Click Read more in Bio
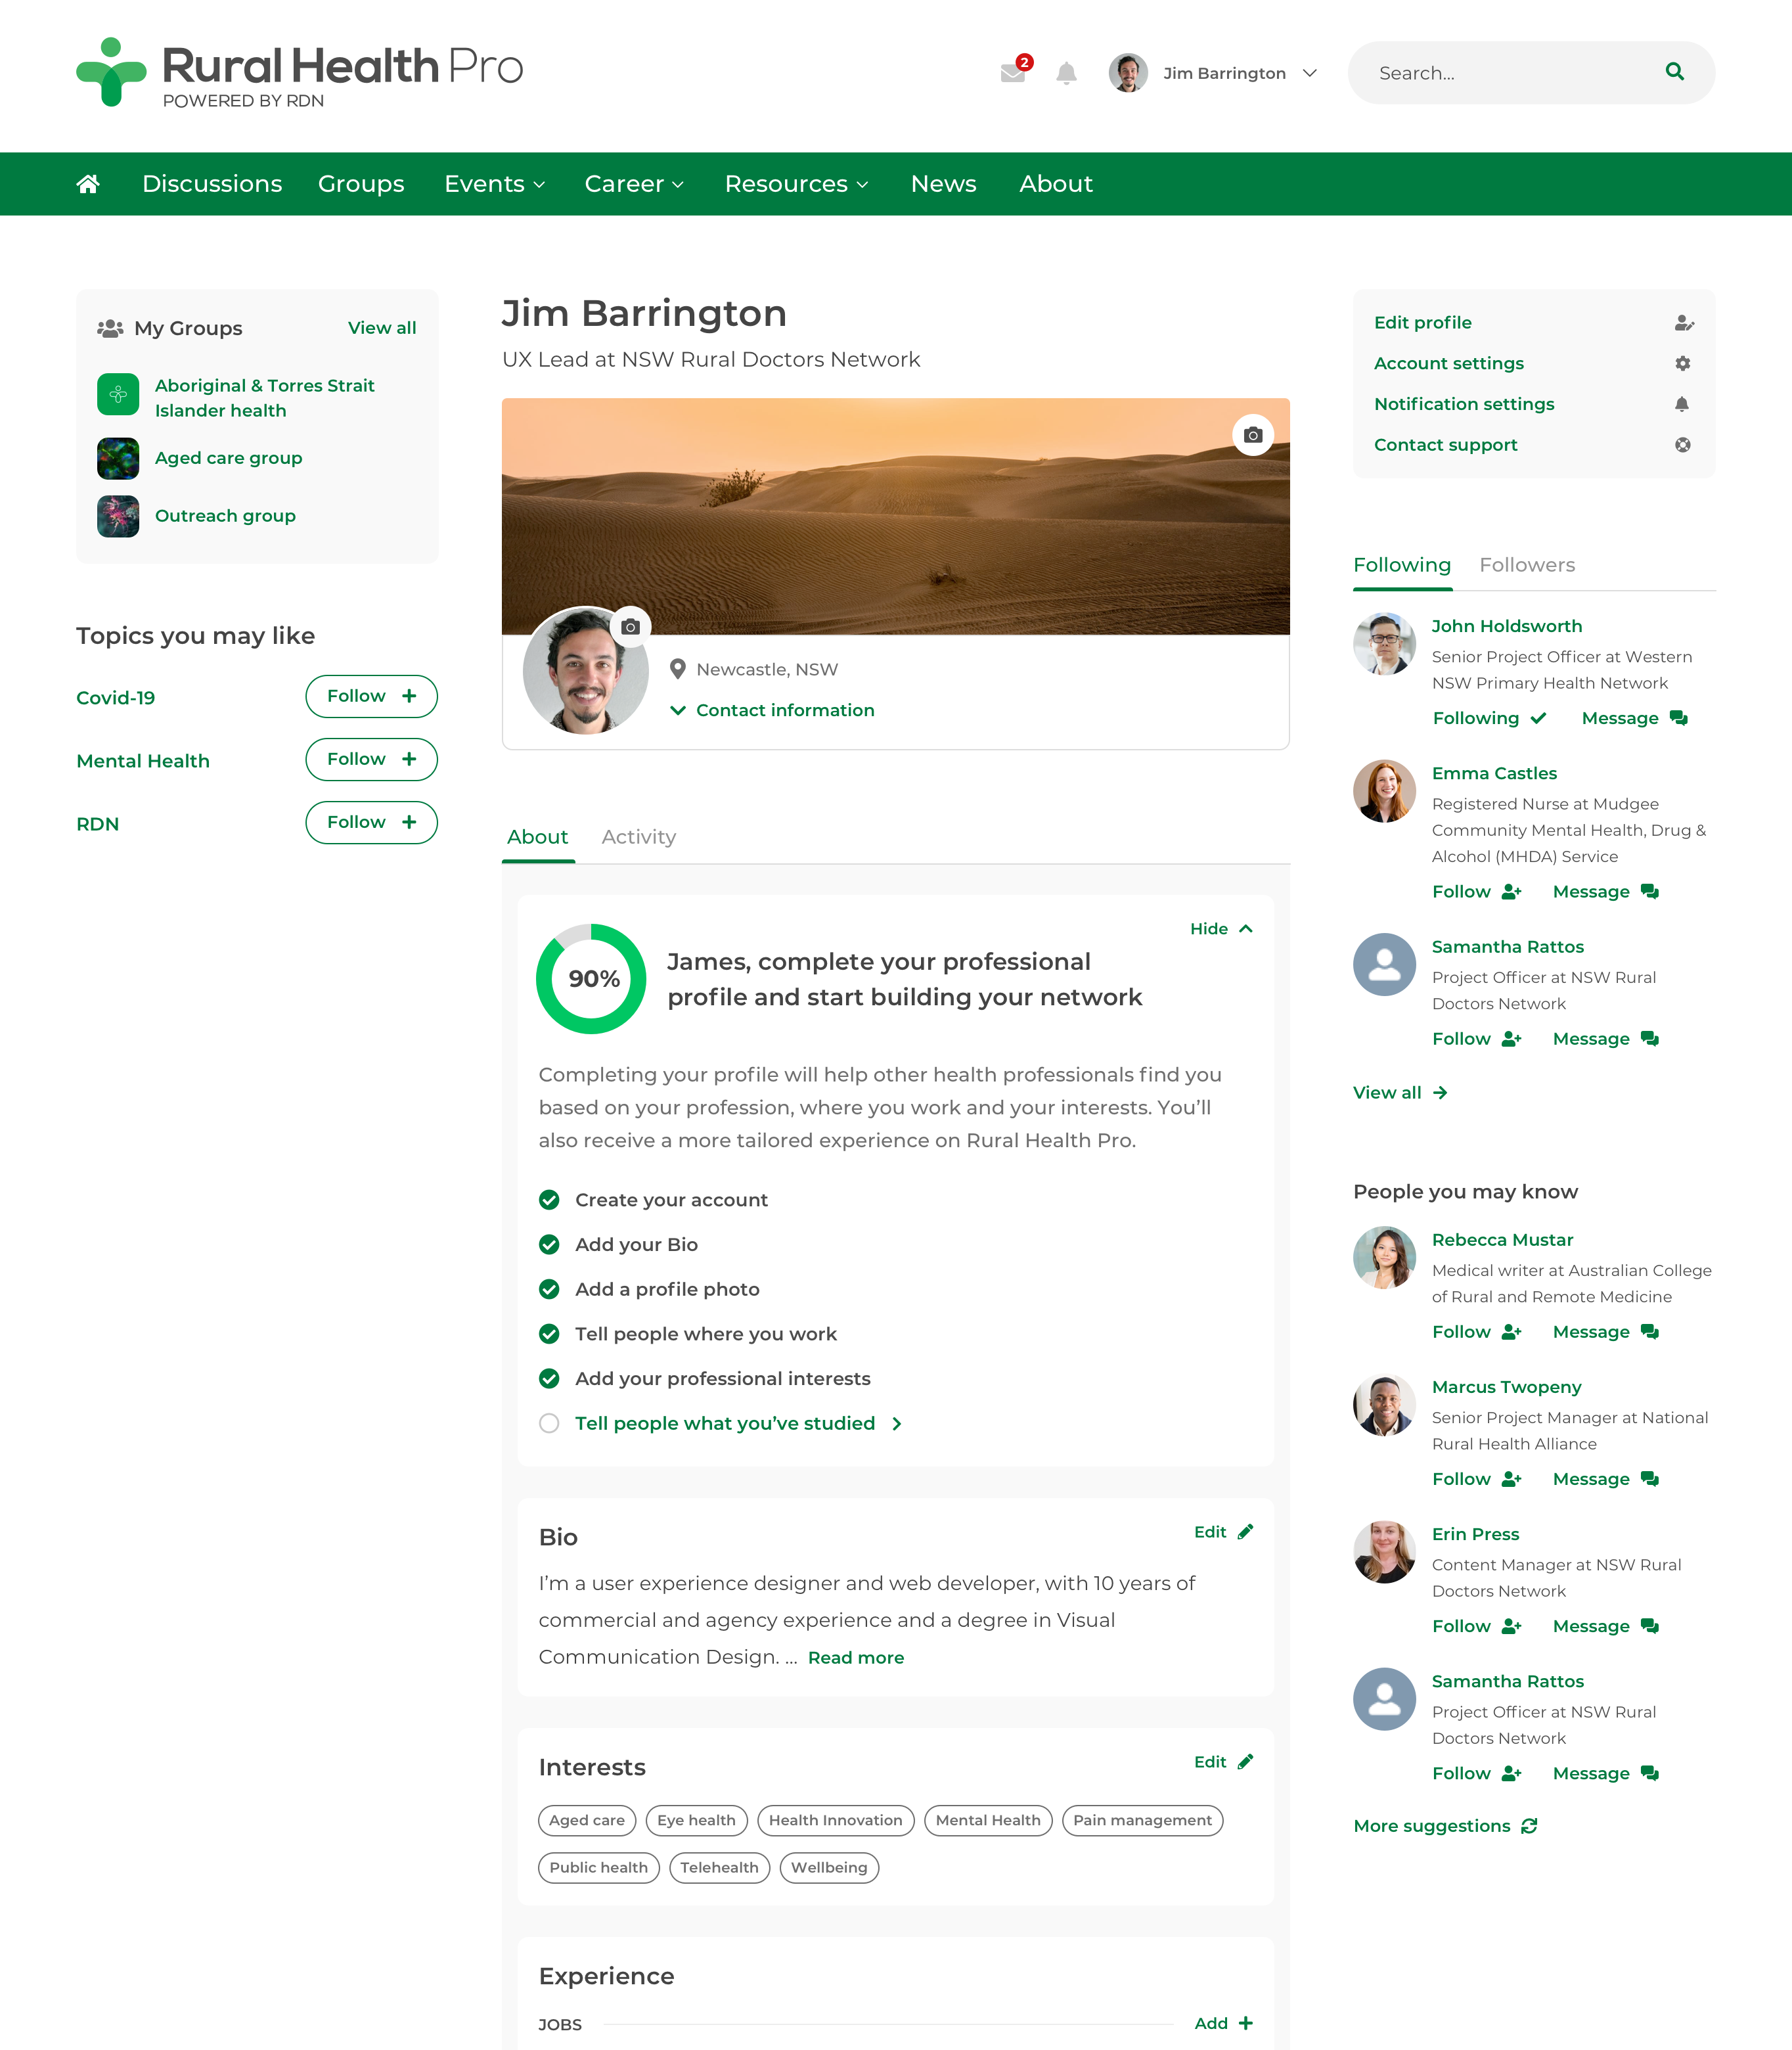The image size is (1792, 2050). point(855,1658)
